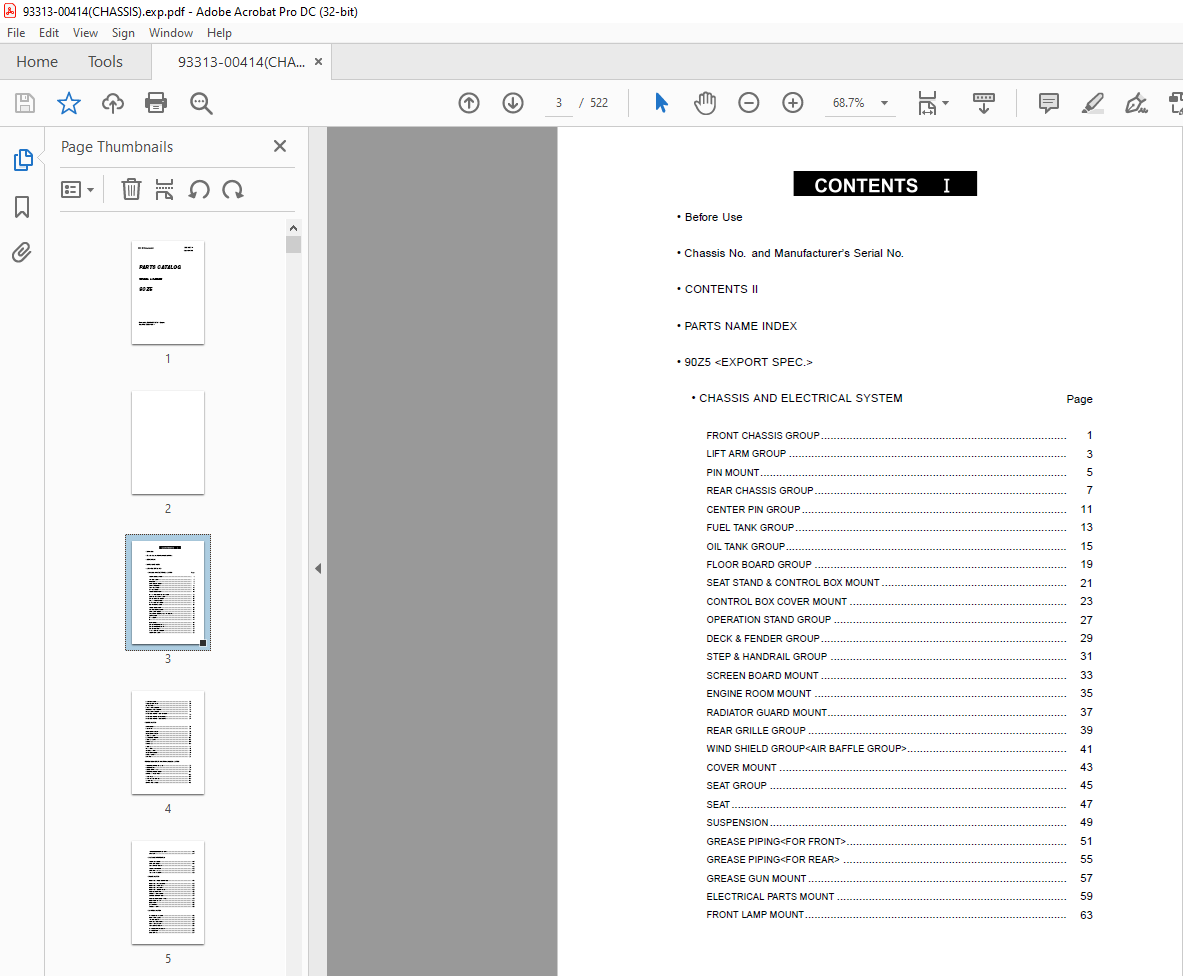
Task: Click the thumbnail panel scrollbar handle
Action: click(x=293, y=244)
